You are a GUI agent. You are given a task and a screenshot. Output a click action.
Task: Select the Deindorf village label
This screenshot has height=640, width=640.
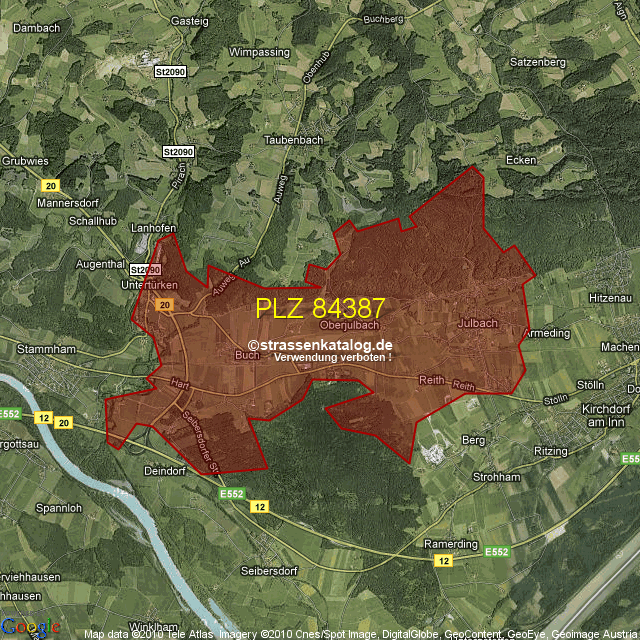pyautogui.click(x=166, y=470)
